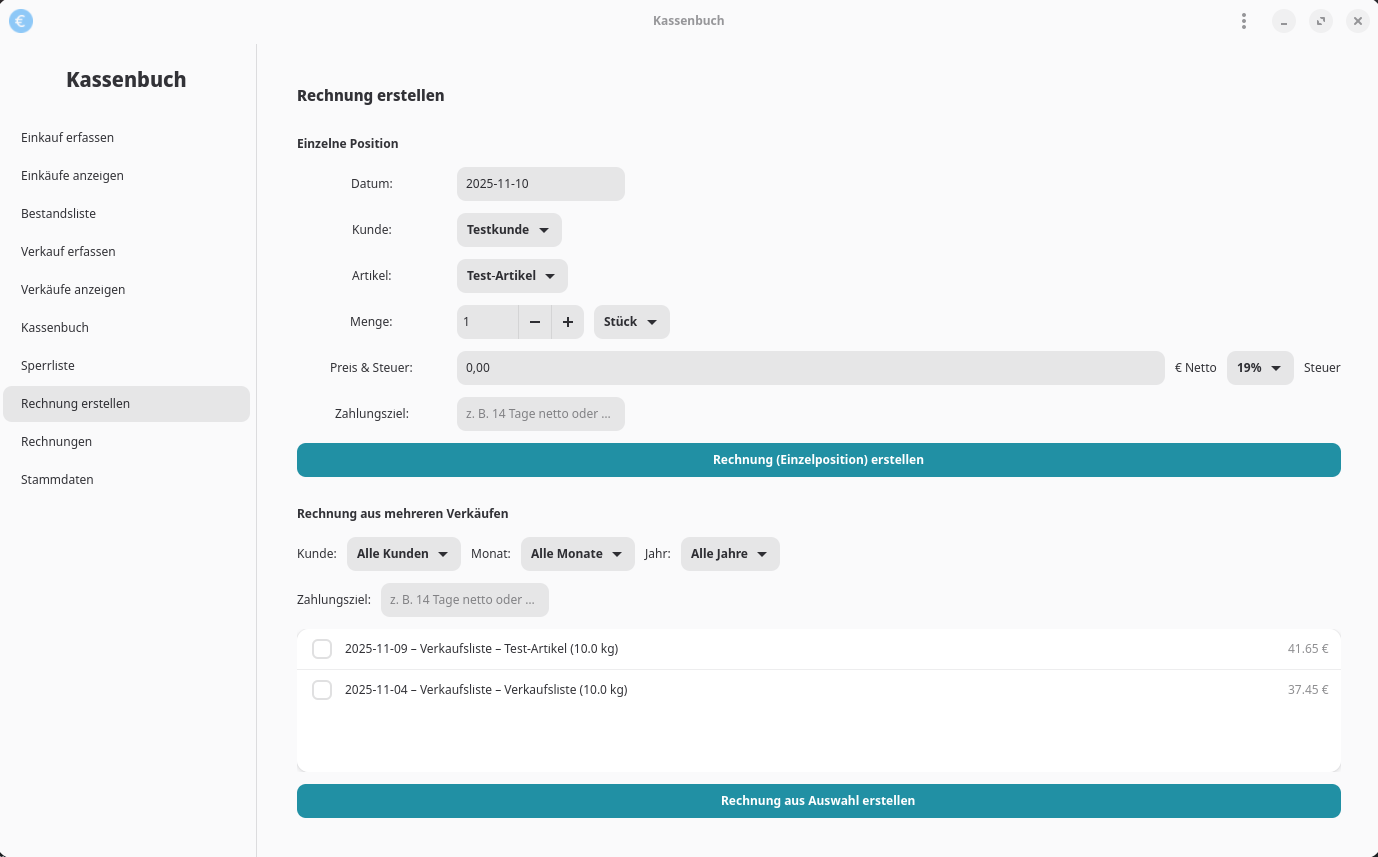Open Bestandsliste from the sidebar

[59, 214]
